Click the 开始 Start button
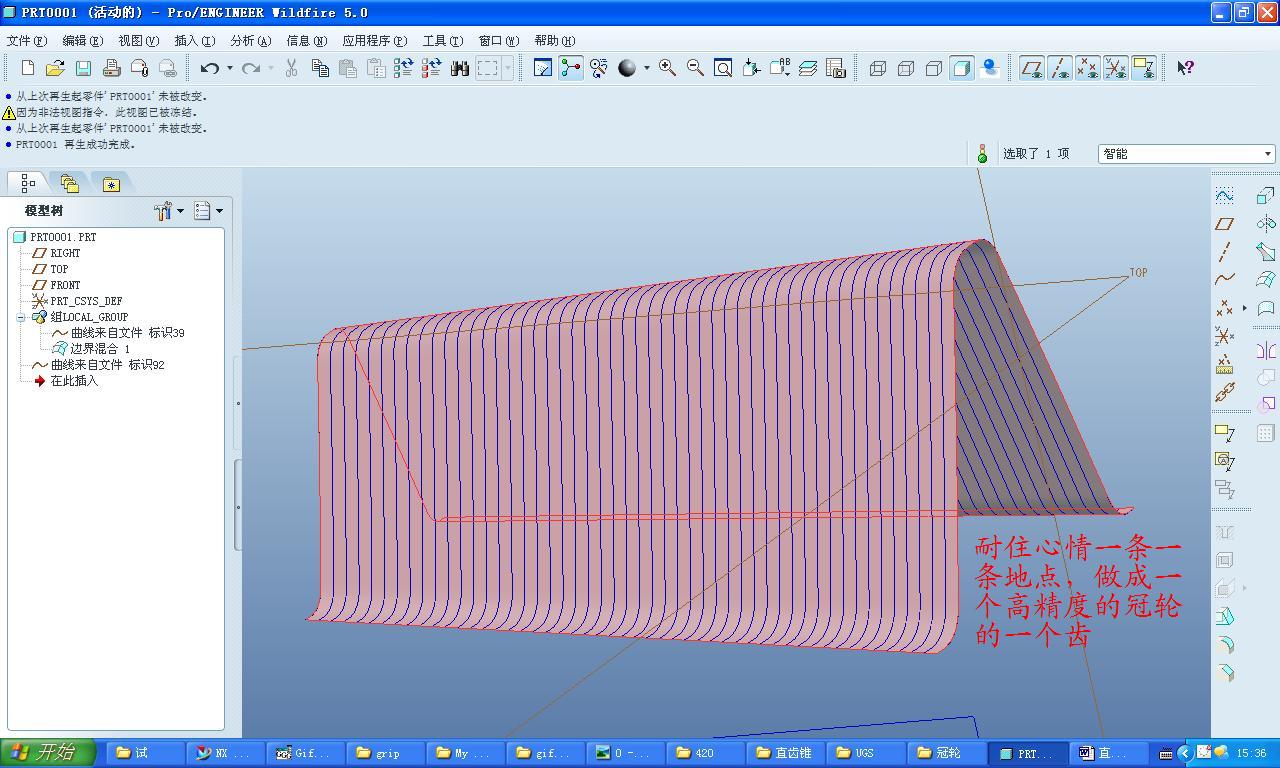 click(x=48, y=753)
